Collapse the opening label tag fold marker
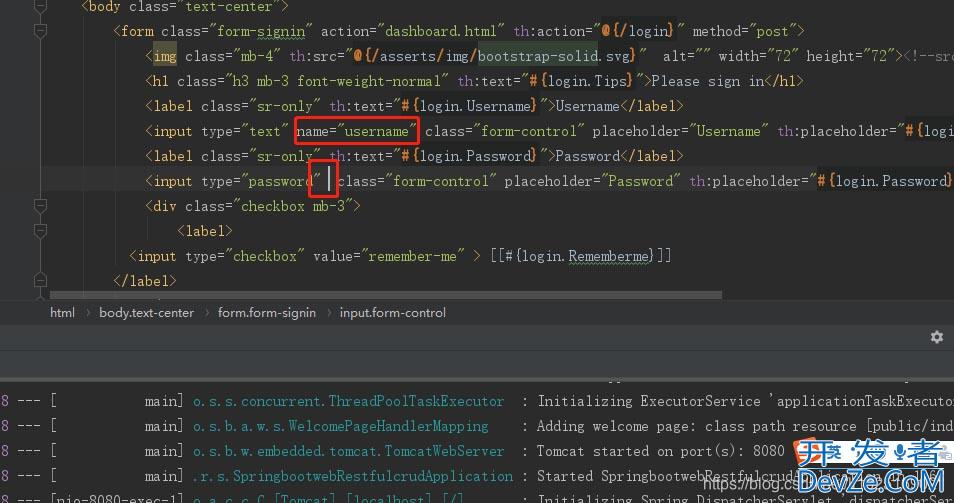Viewport: 954px width, 503px height. tap(40, 231)
